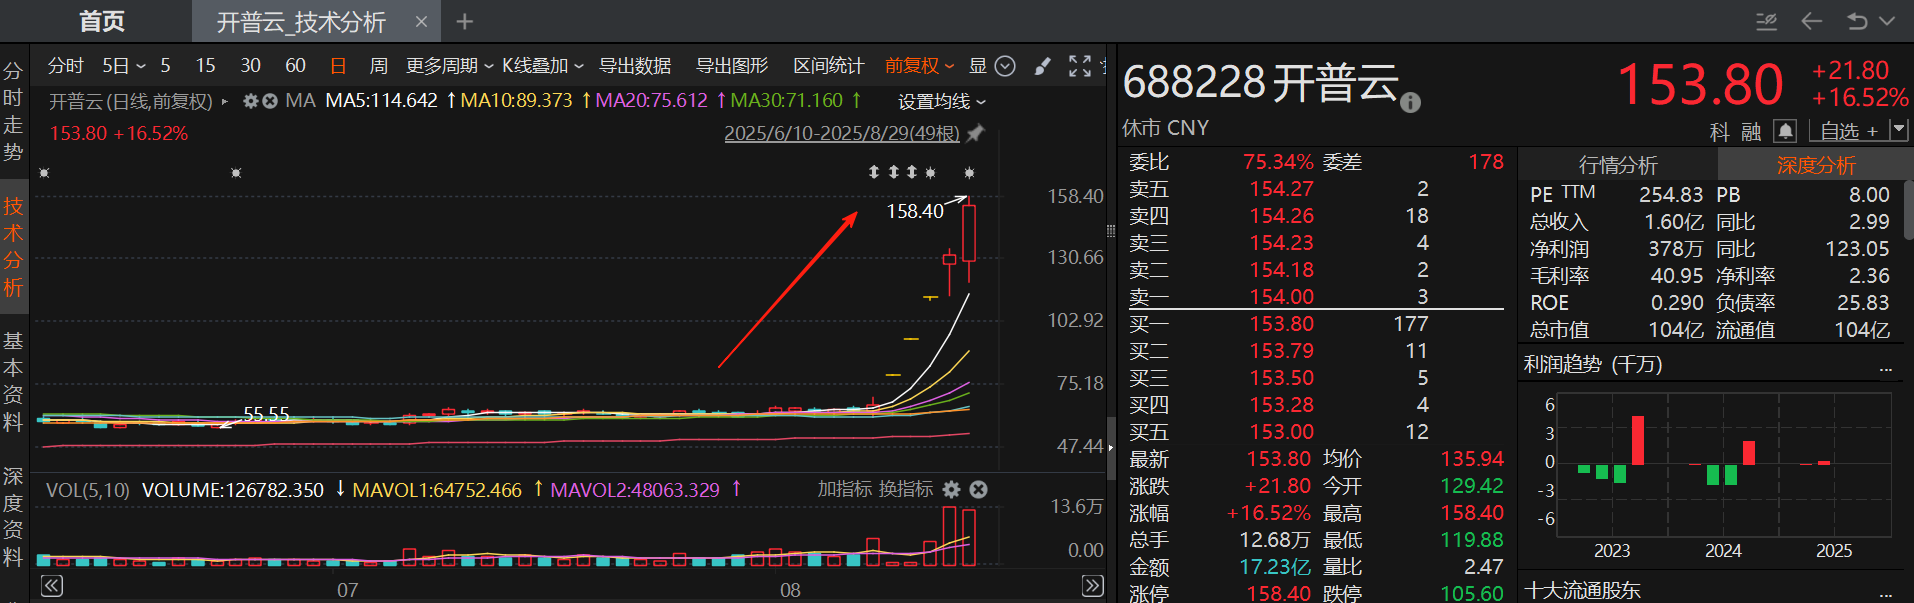This screenshot has height=603, width=1914.
Task: Switch to the 周 weekly period
Action: tap(378, 66)
